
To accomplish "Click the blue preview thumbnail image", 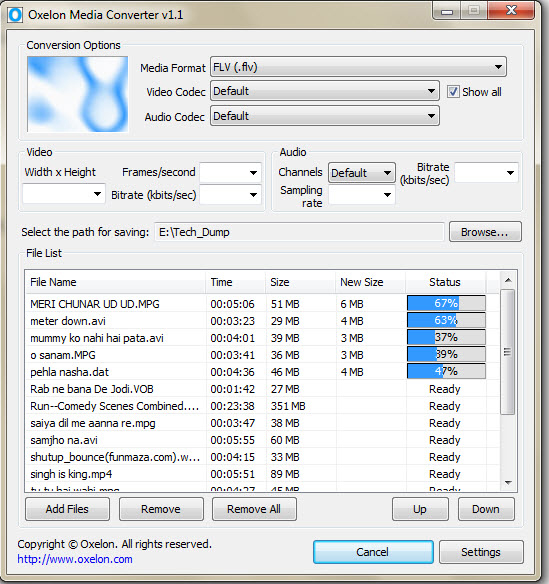I will pos(77,94).
